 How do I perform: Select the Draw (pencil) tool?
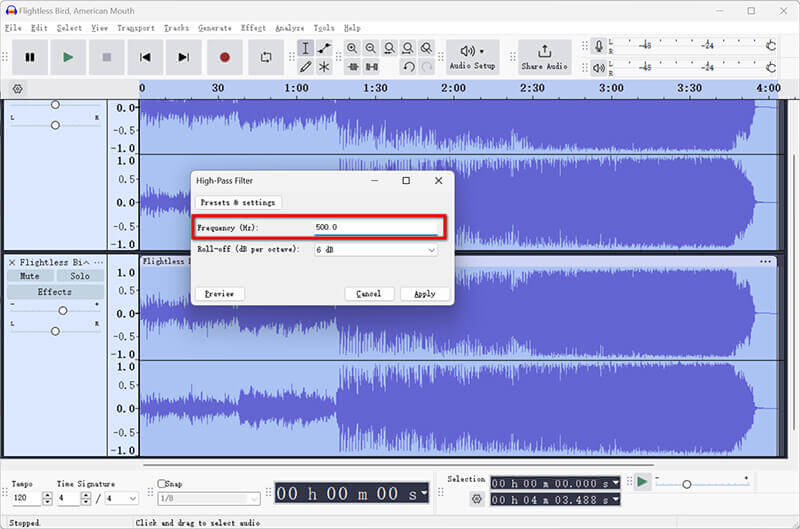click(305, 67)
